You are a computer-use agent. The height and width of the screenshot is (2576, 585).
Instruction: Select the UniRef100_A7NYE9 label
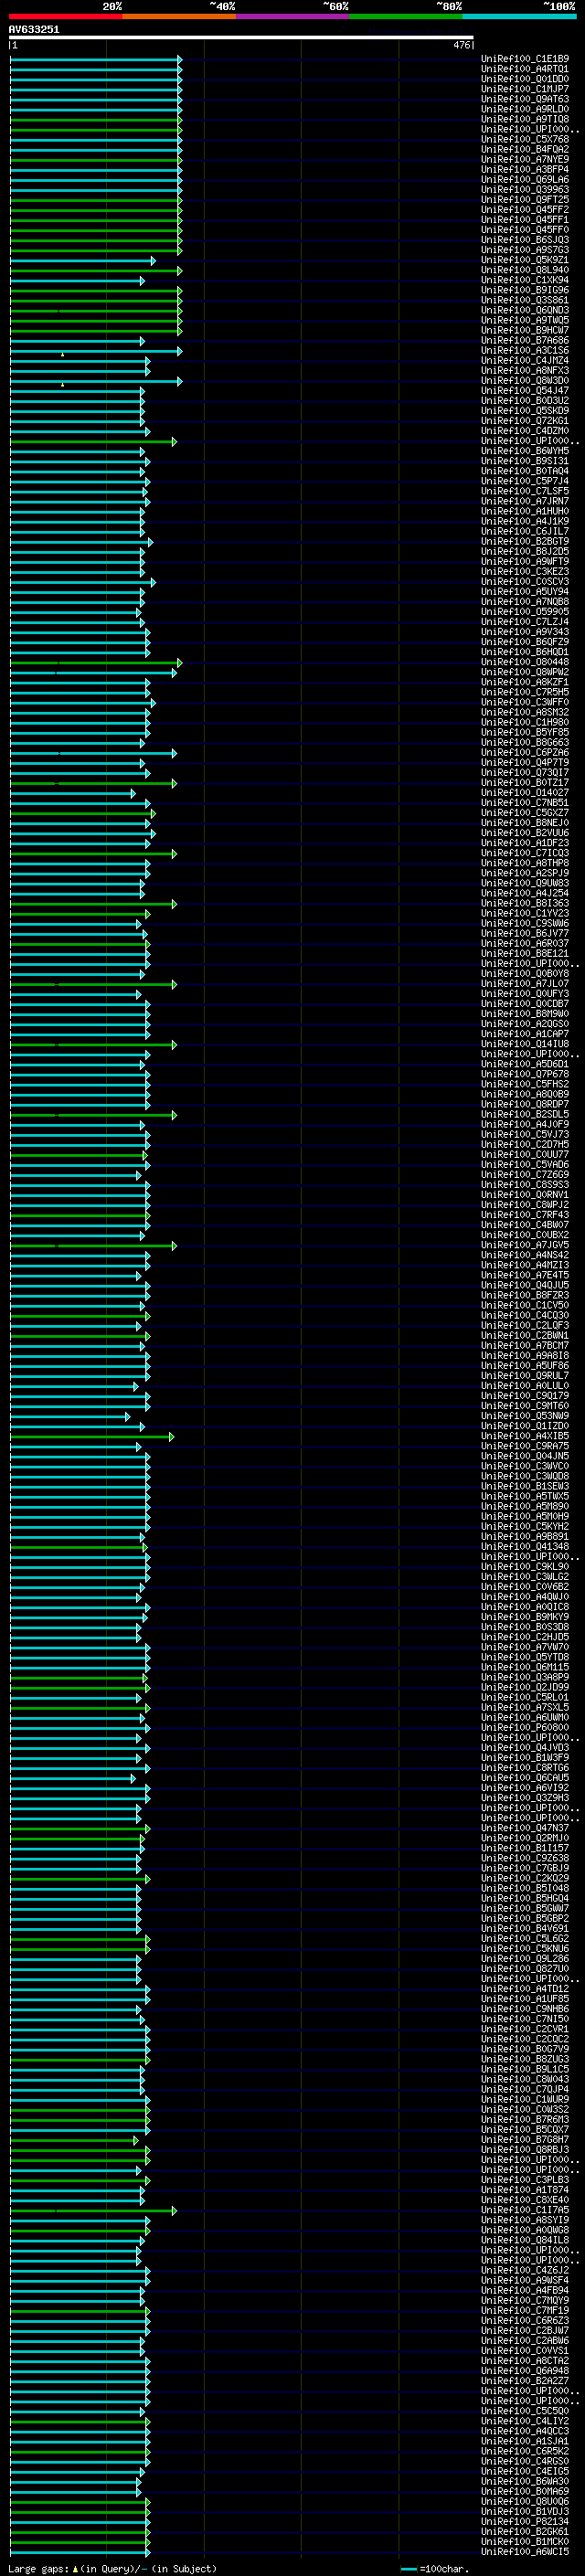tap(525, 159)
